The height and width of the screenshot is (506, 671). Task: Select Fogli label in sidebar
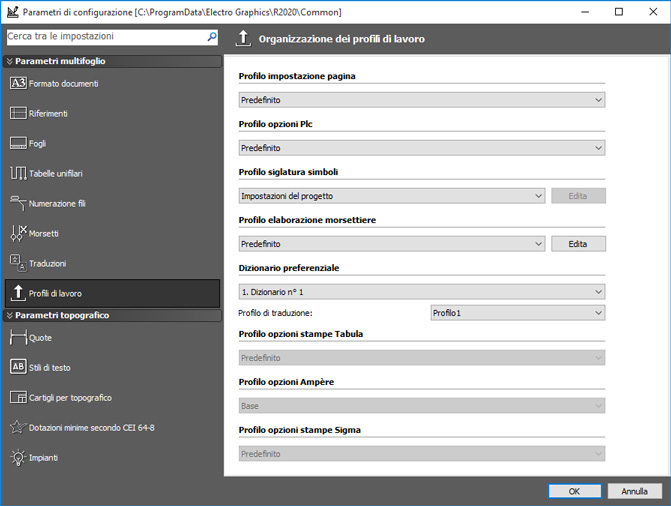pos(37,143)
